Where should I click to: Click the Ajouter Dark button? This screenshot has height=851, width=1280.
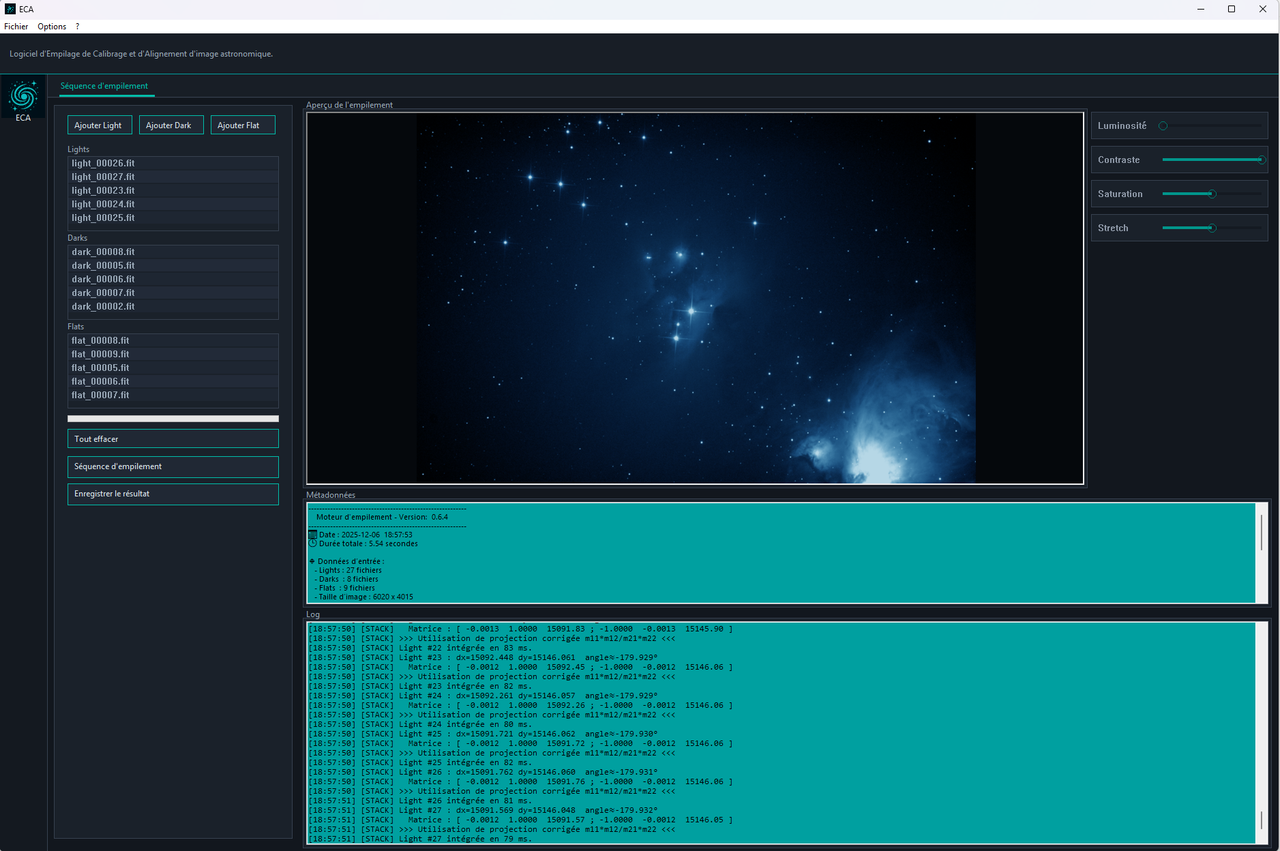click(171, 125)
